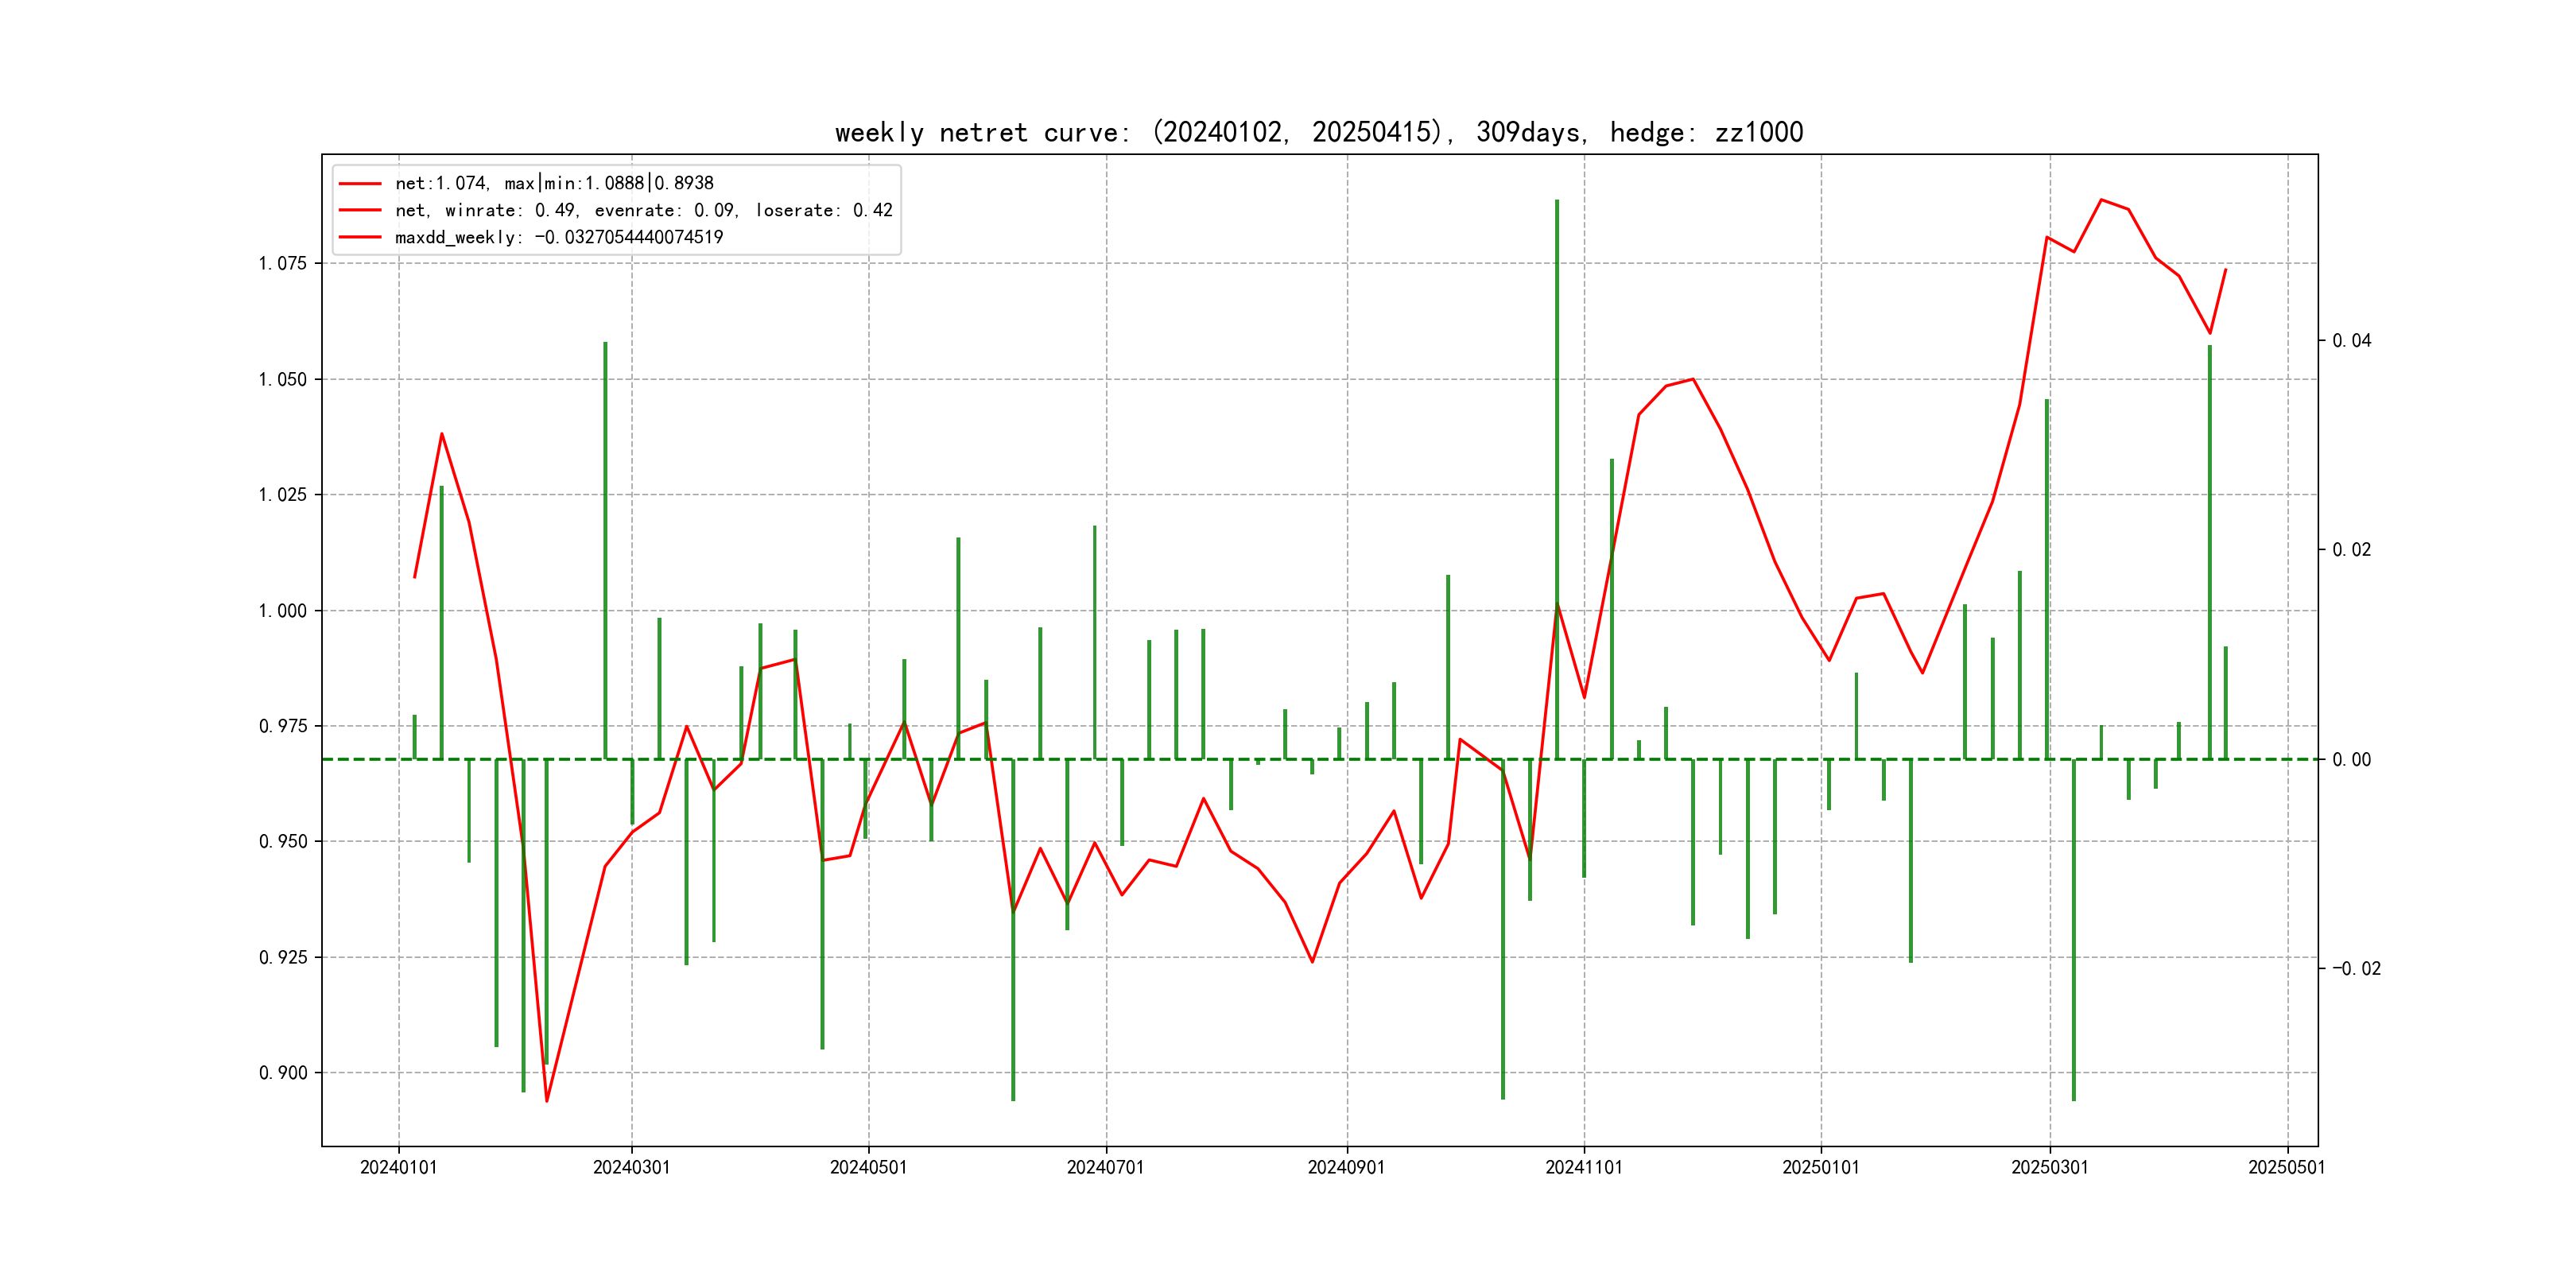2576x1288 pixels.
Task: Click the 1.075 left axis tick label
Action: [283, 264]
